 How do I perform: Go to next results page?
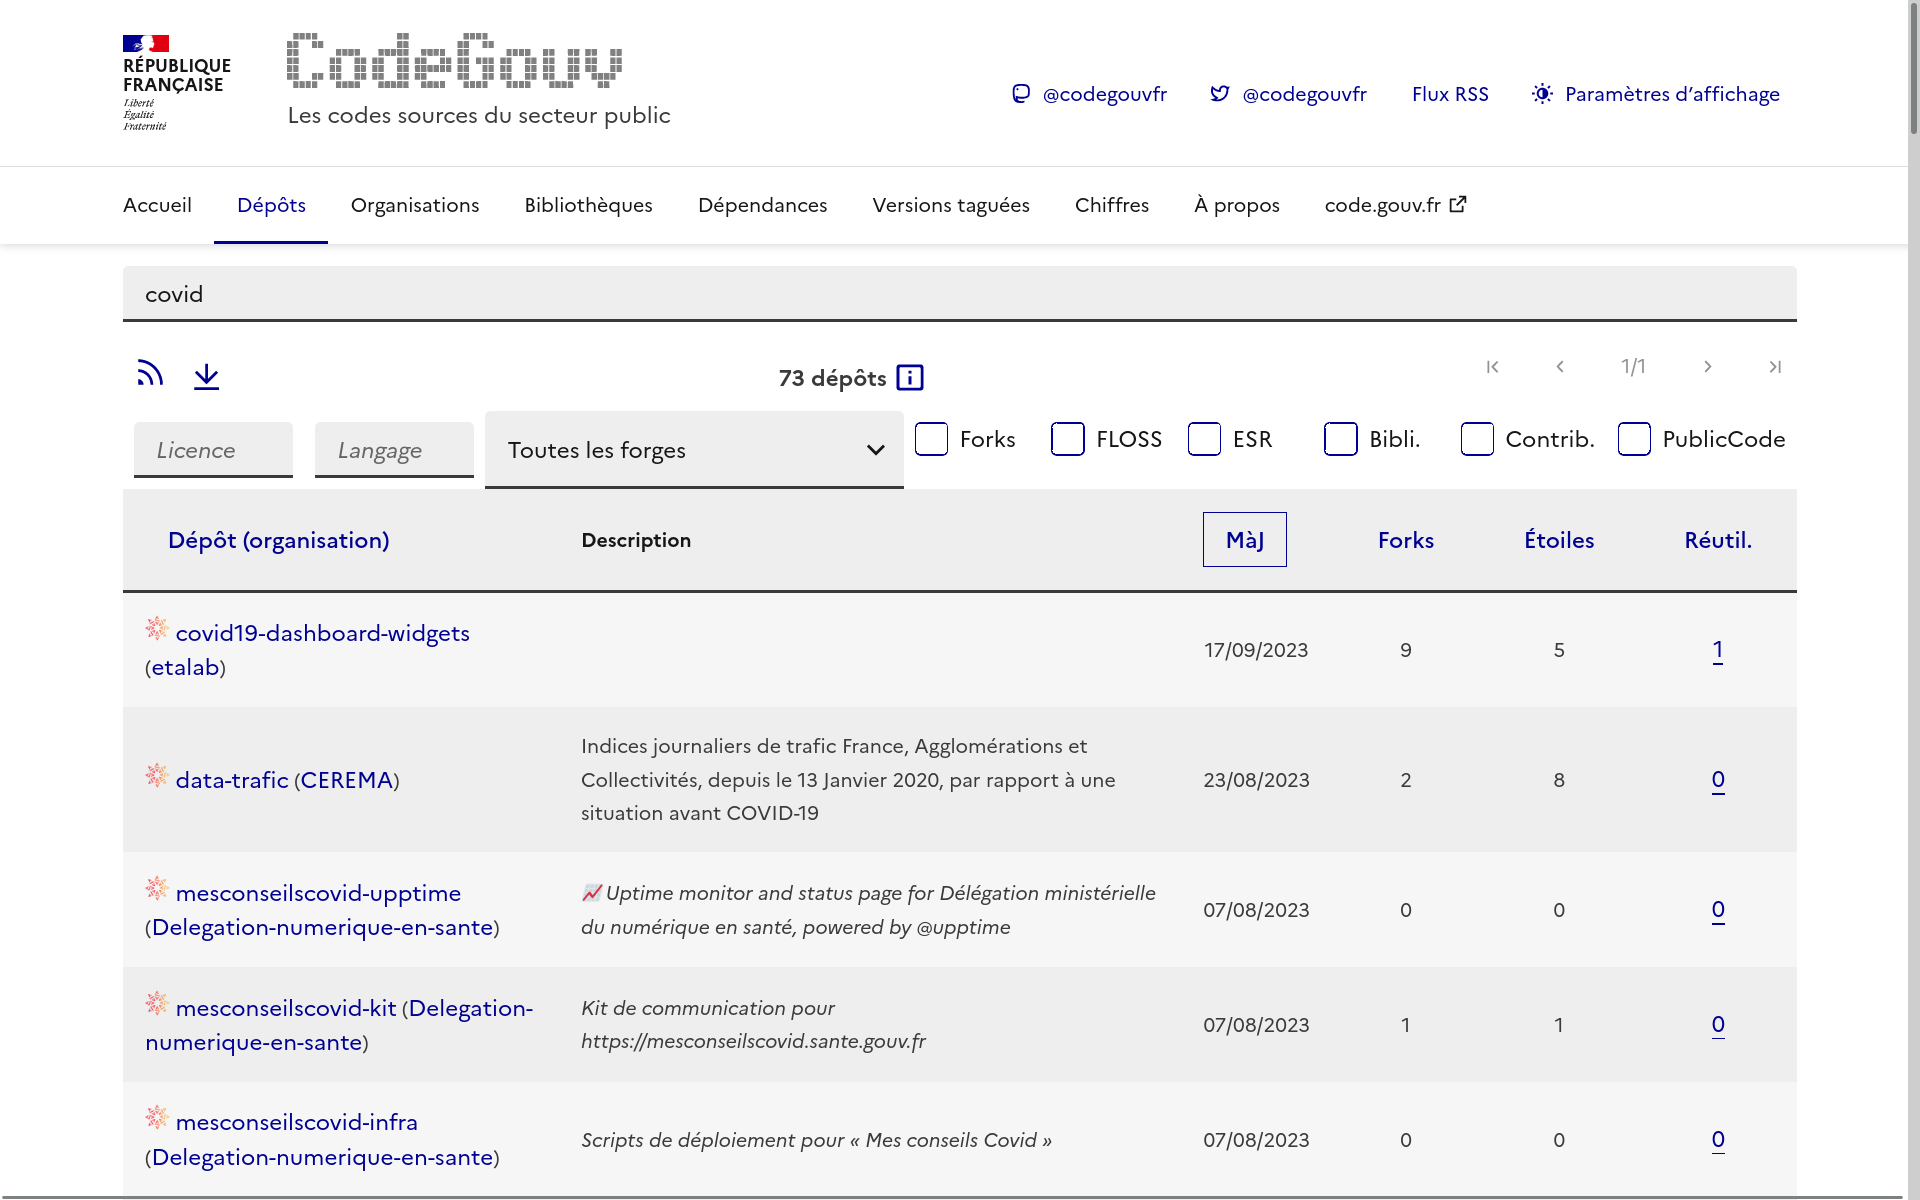(x=1708, y=367)
